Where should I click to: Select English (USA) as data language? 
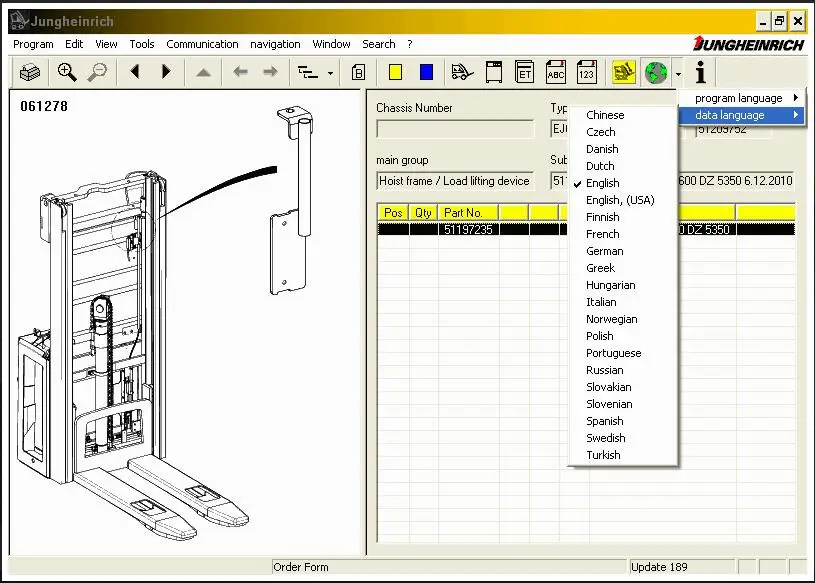(x=620, y=200)
